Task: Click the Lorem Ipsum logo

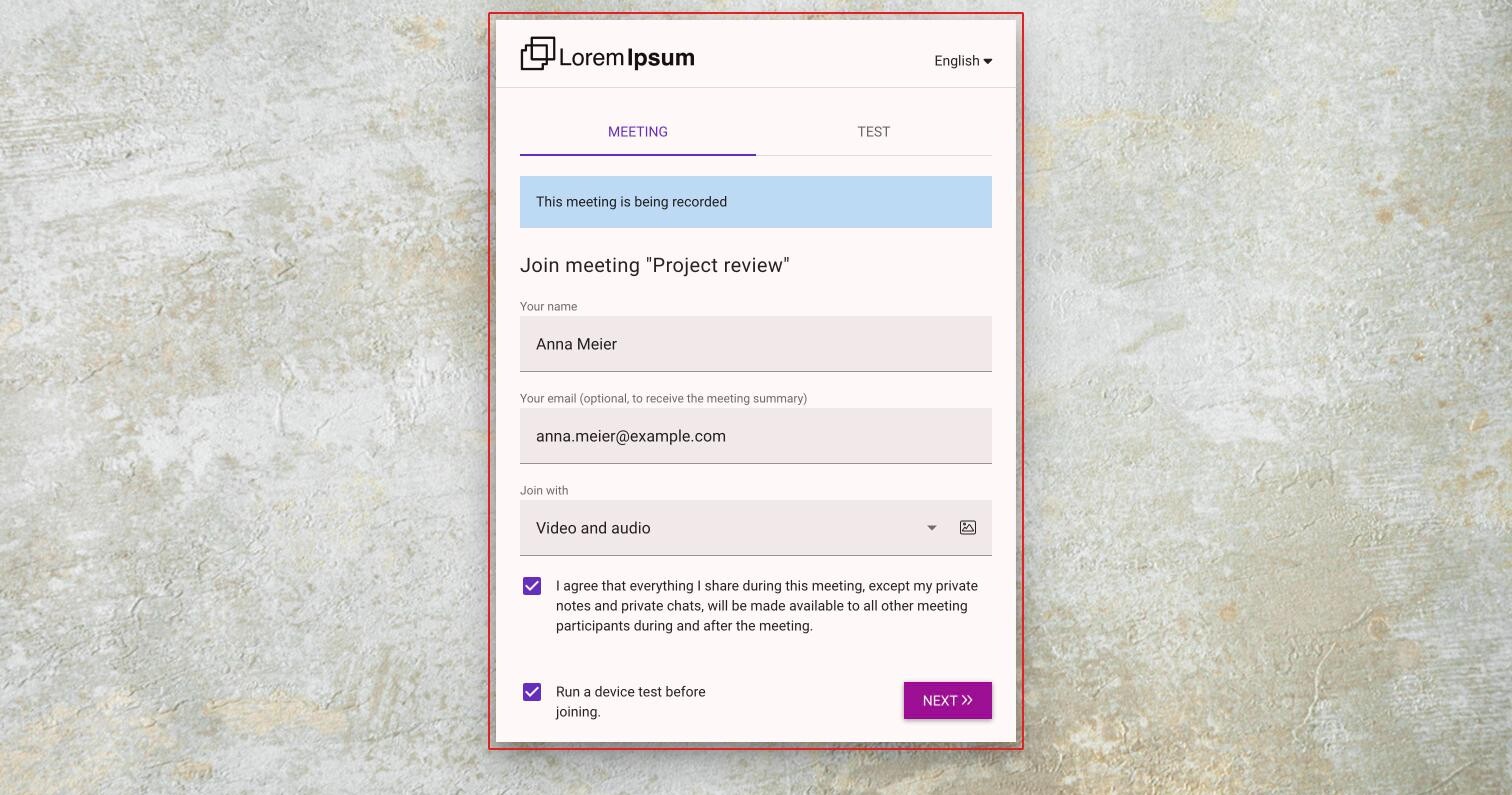Action: point(607,55)
